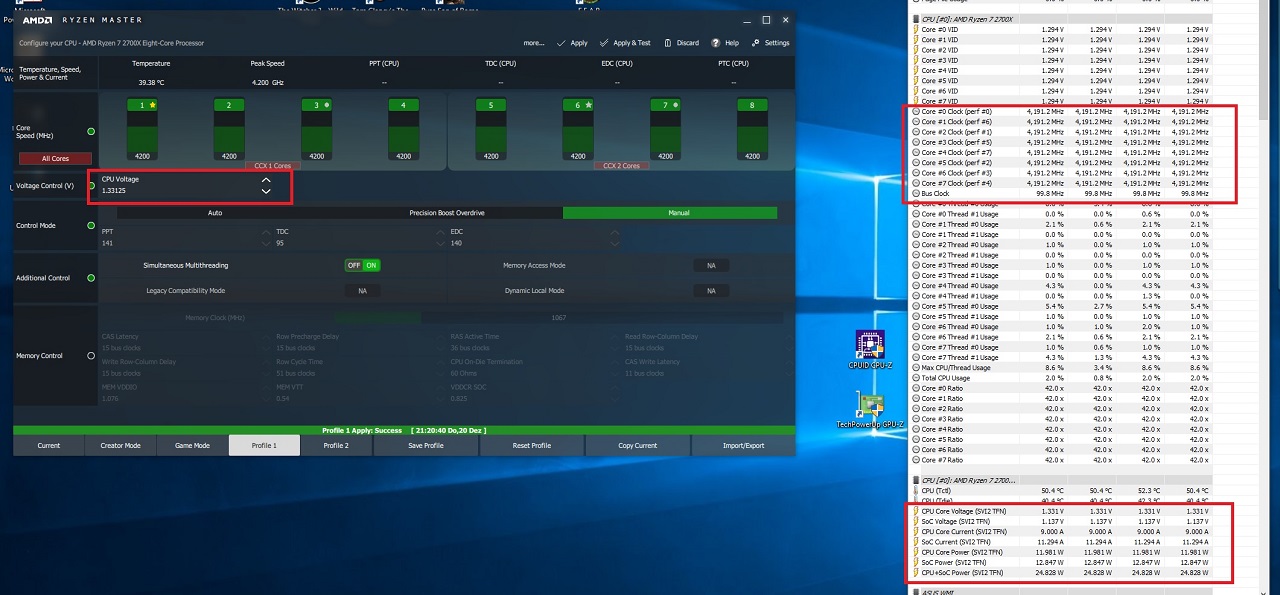
Task: Open the Current profile tab
Action: point(49,446)
